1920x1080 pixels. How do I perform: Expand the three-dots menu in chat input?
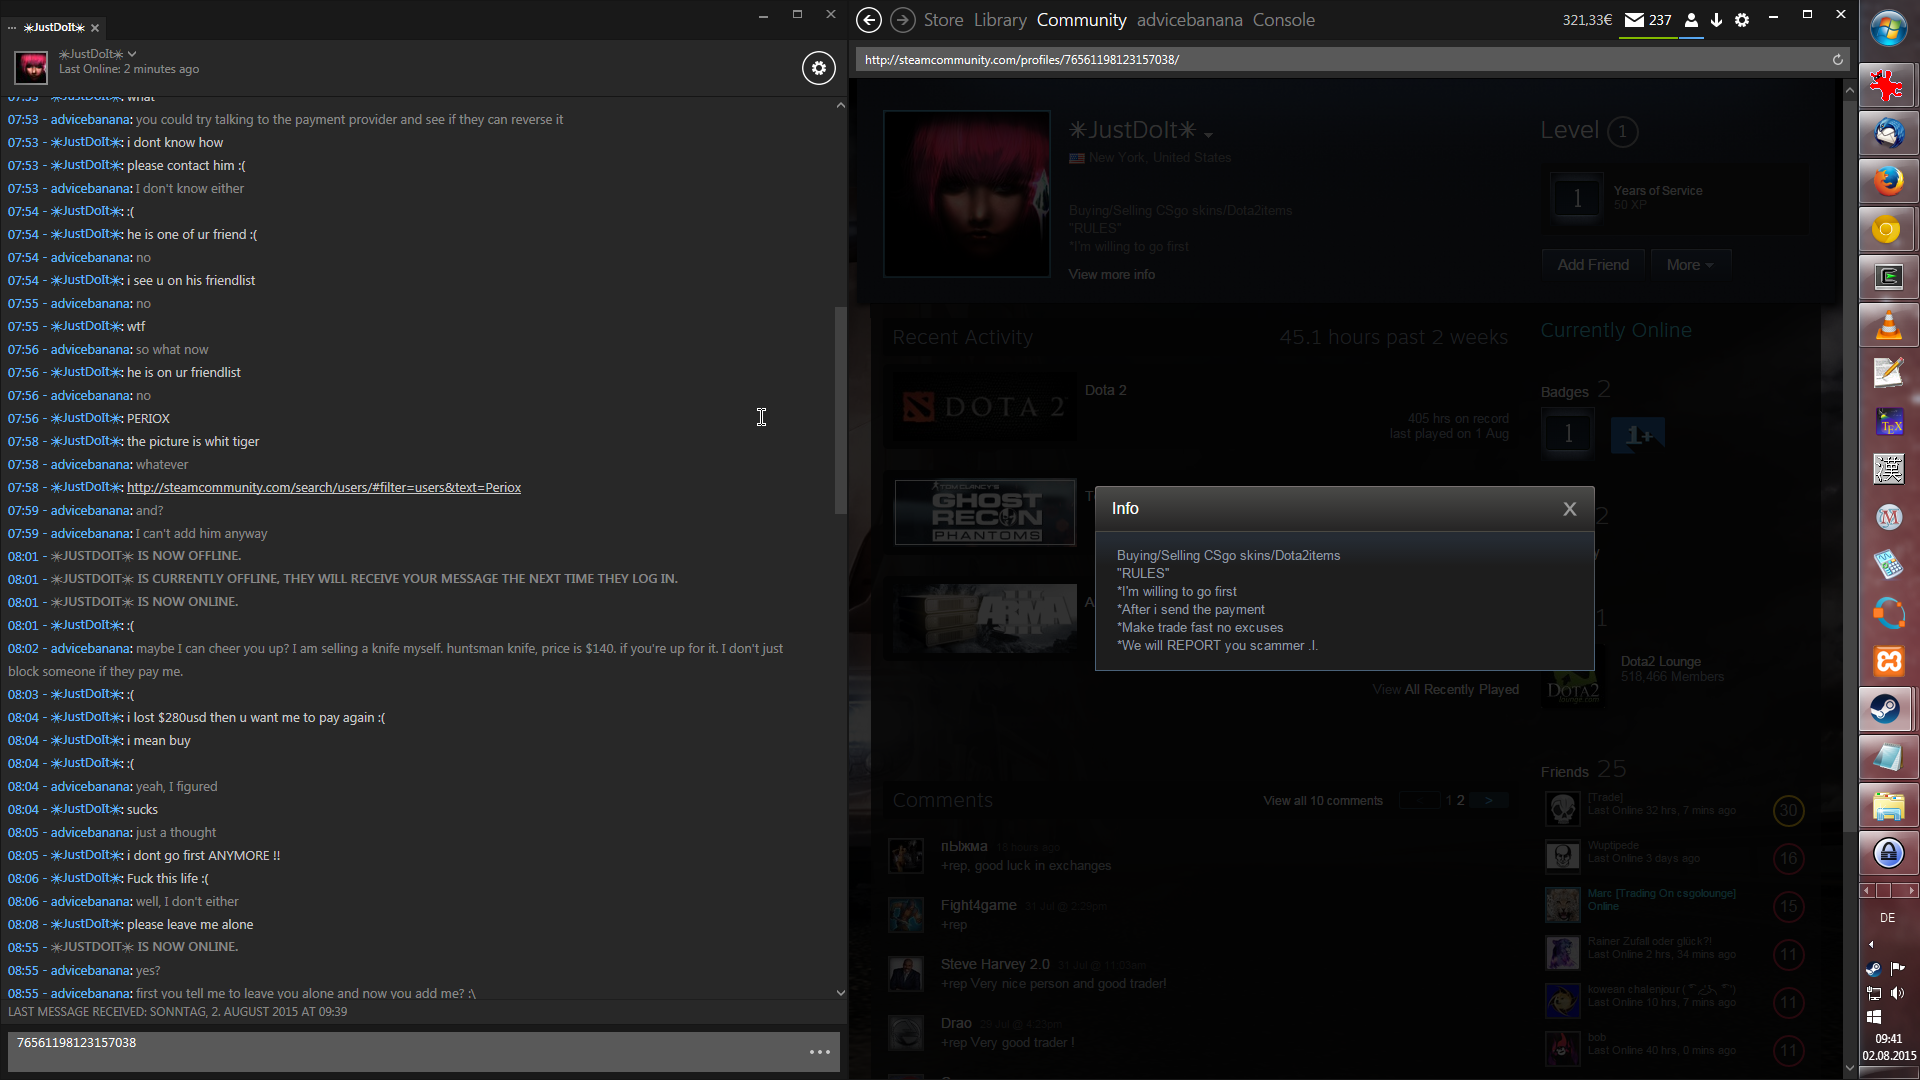pyautogui.click(x=820, y=1052)
